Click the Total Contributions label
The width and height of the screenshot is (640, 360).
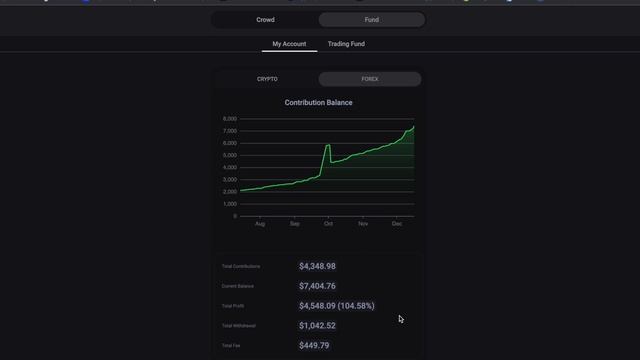click(x=241, y=267)
